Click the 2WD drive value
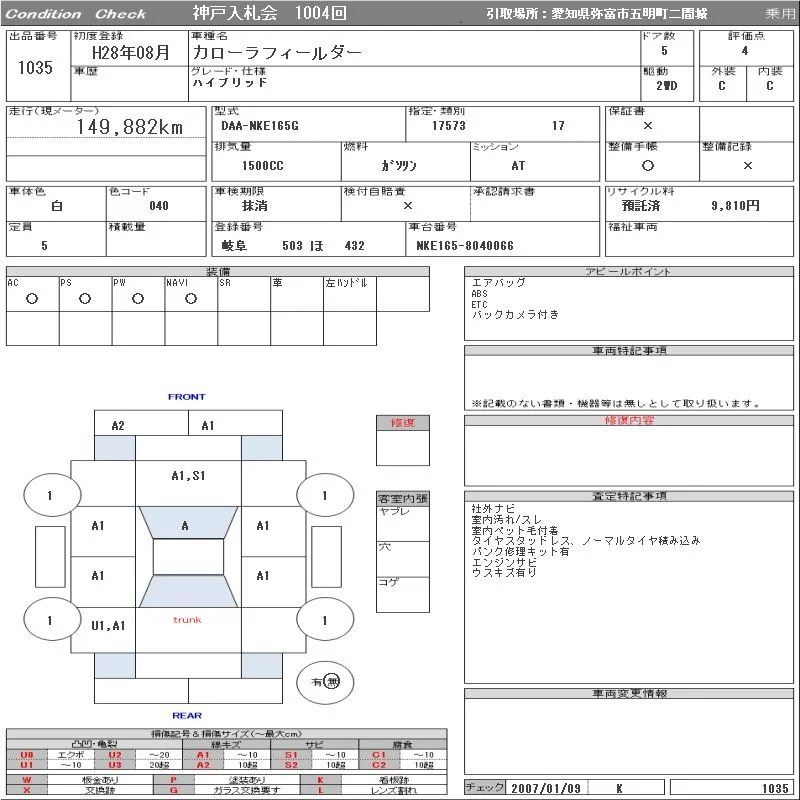 (x=667, y=86)
